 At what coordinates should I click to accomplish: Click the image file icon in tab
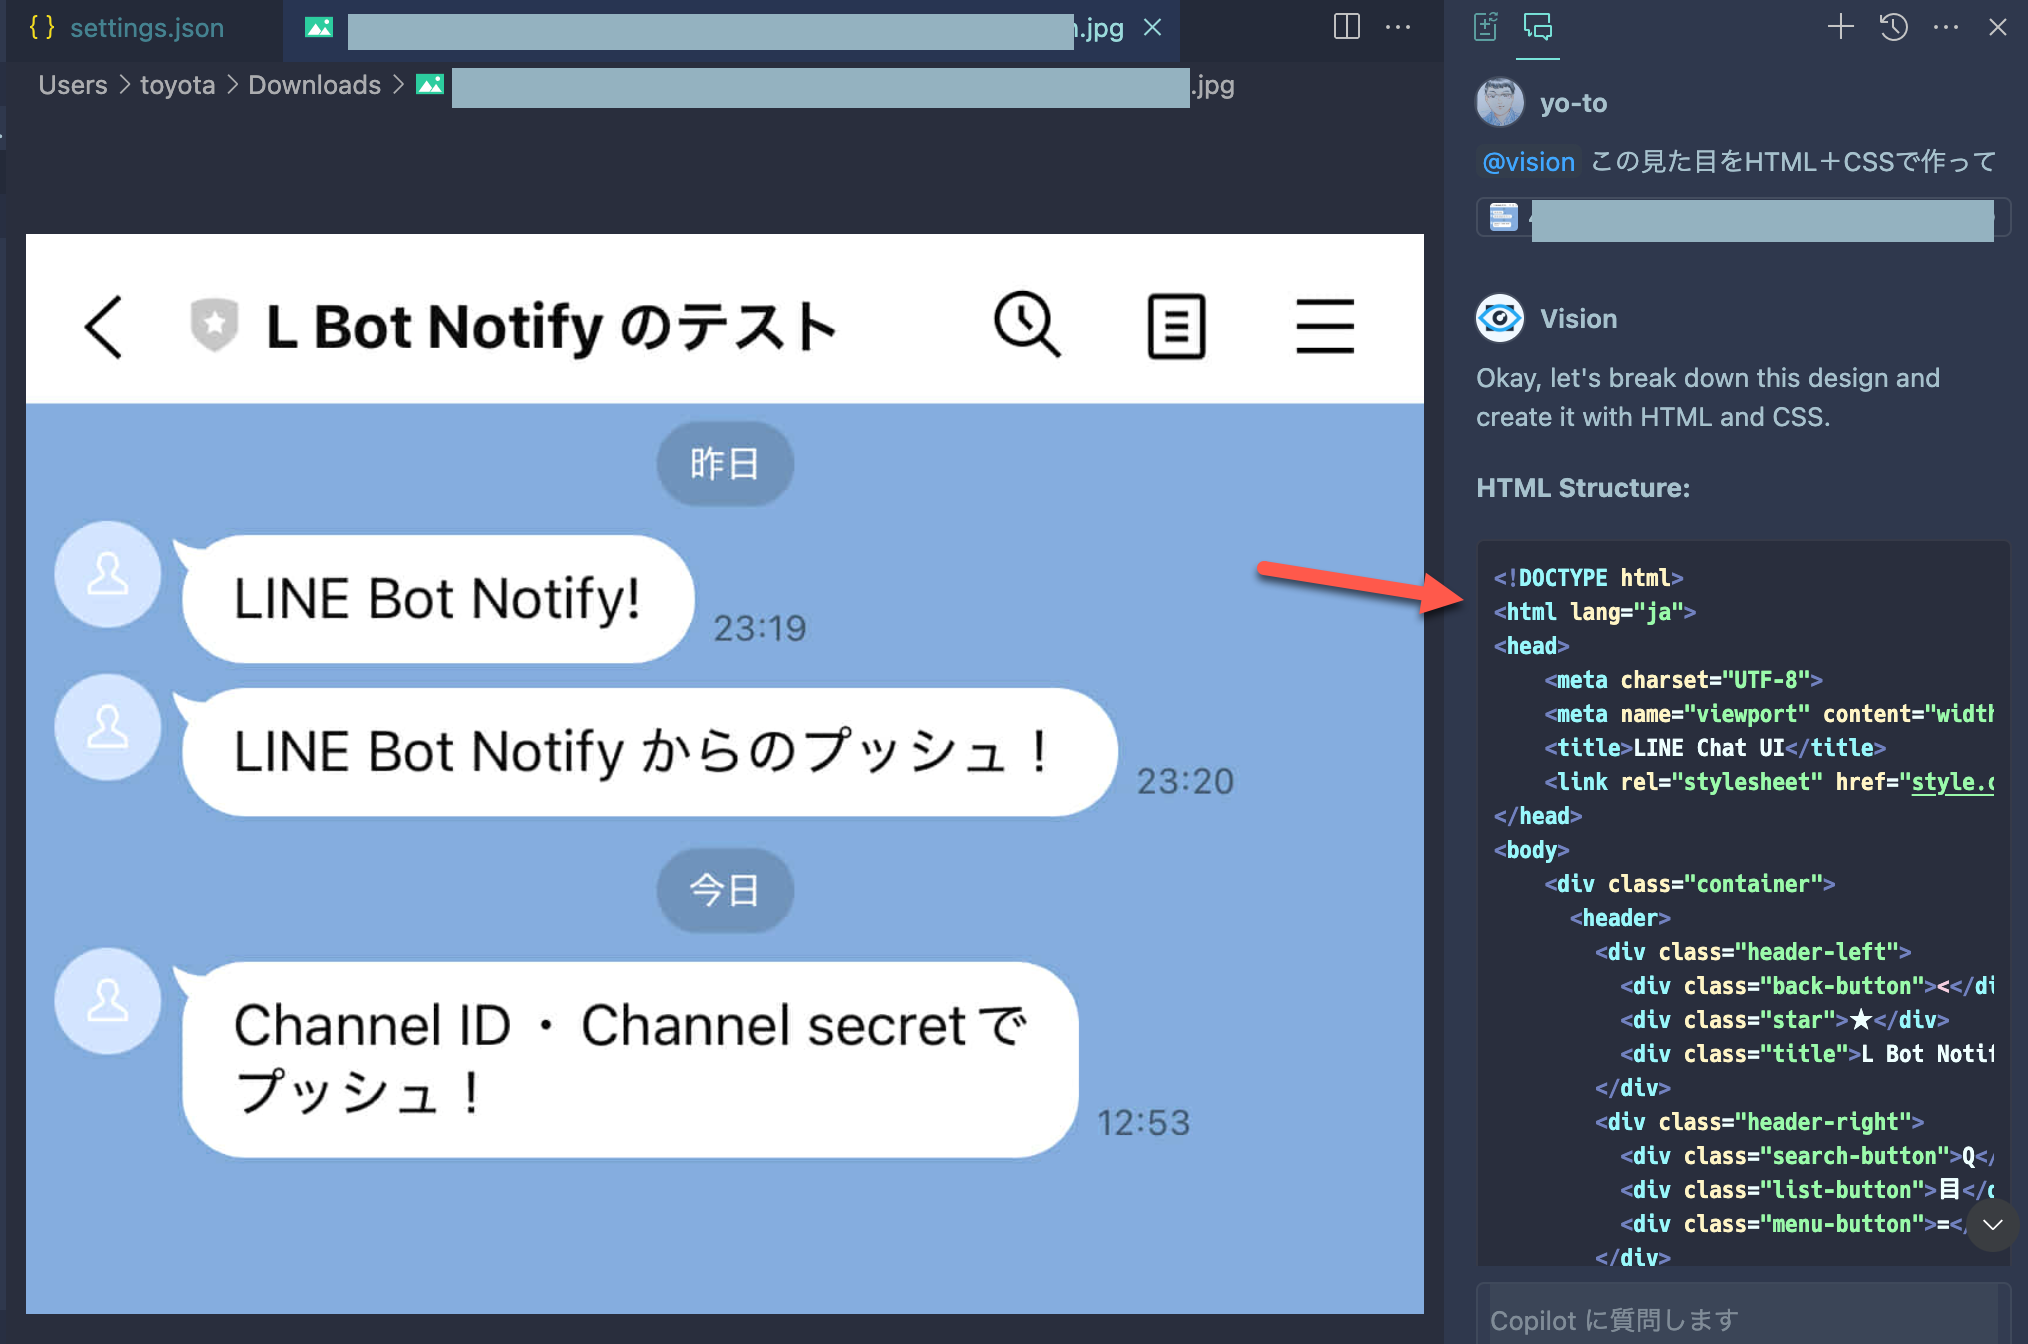(x=319, y=28)
